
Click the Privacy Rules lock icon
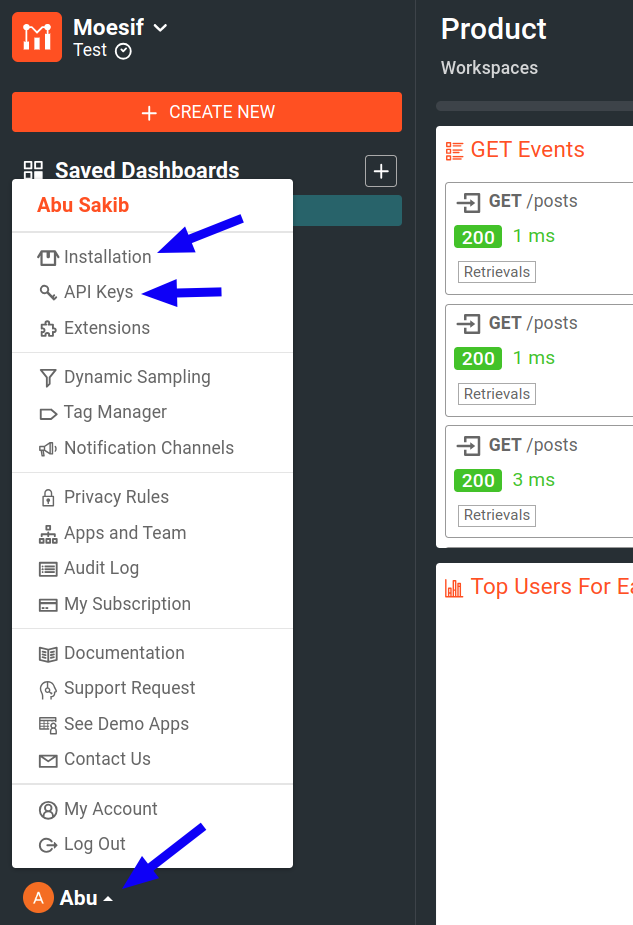[x=48, y=498]
